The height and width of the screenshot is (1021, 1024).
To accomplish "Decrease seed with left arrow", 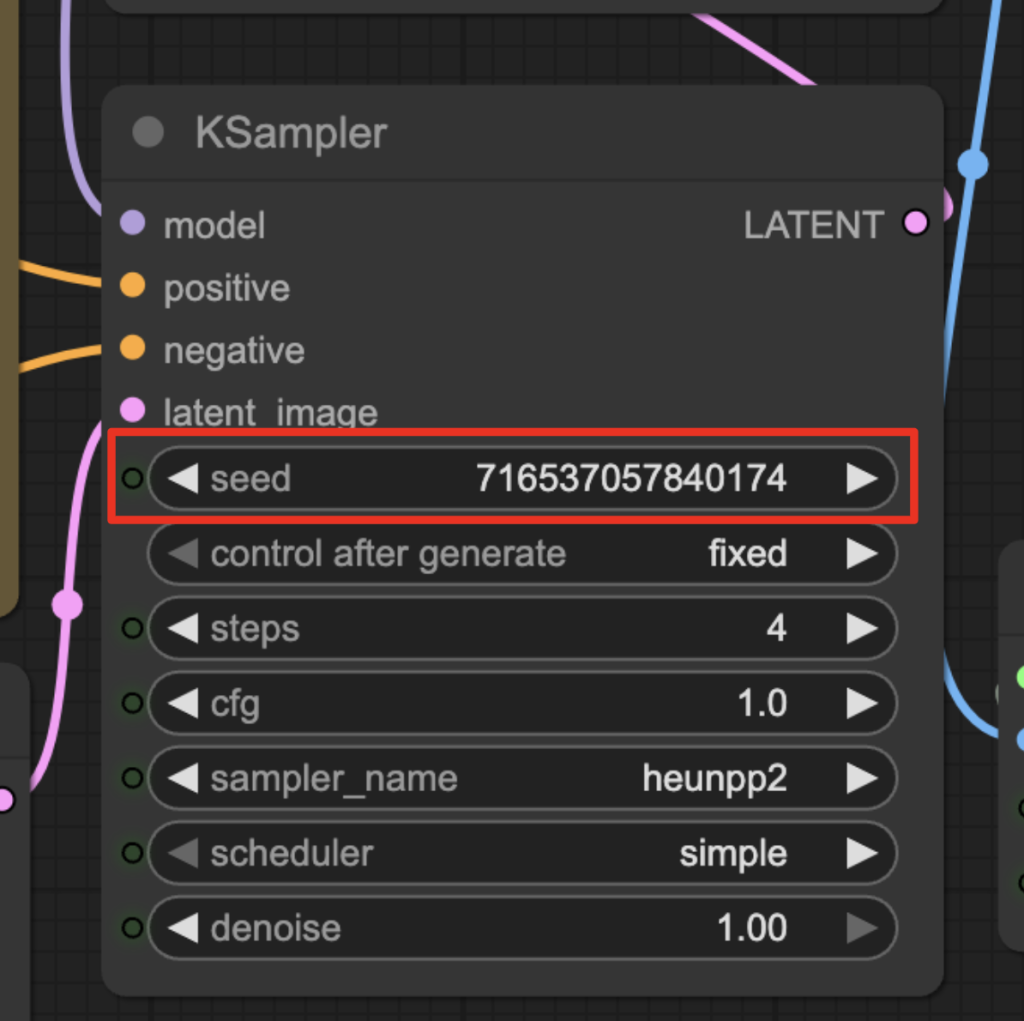I will [x=182, y=479].
